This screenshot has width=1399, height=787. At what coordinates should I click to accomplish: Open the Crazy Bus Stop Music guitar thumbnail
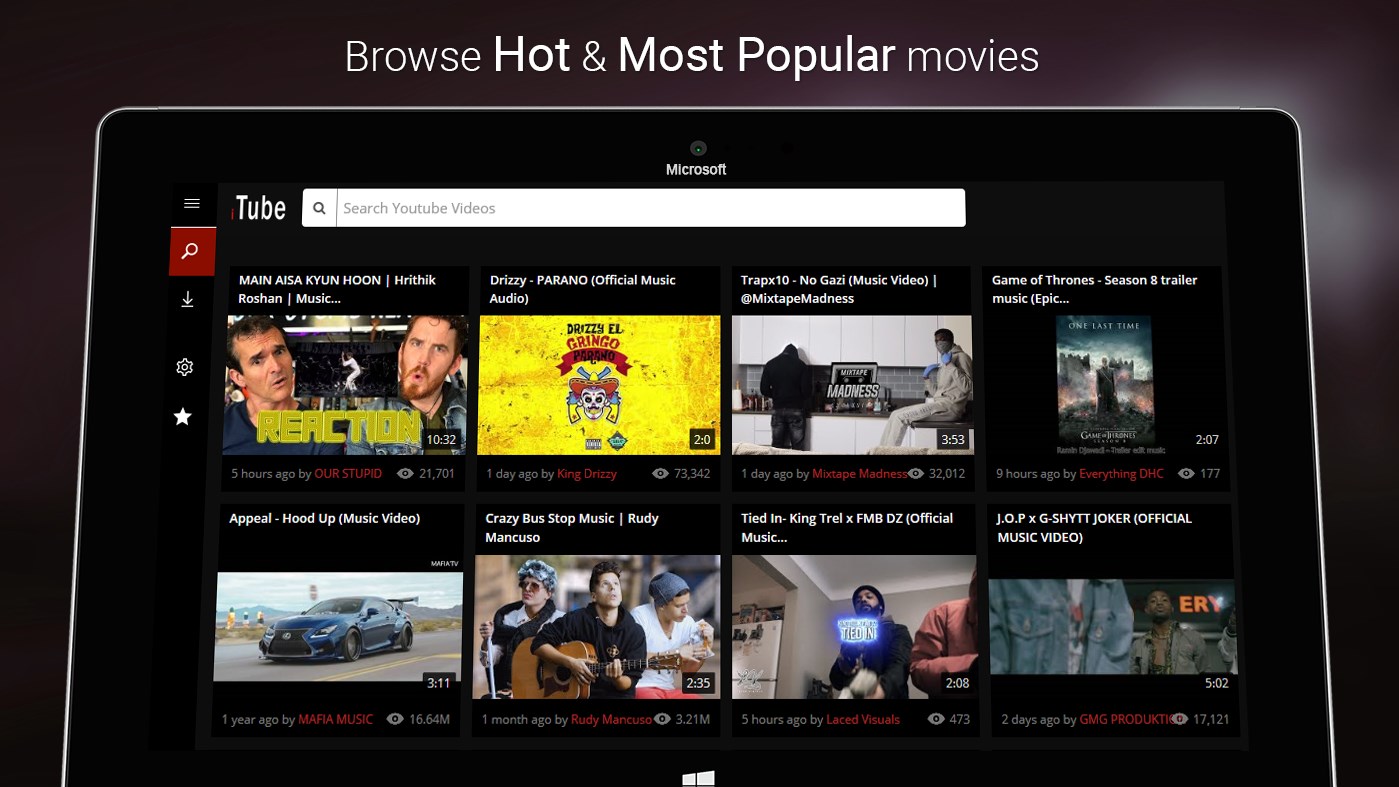click(597, 627)
